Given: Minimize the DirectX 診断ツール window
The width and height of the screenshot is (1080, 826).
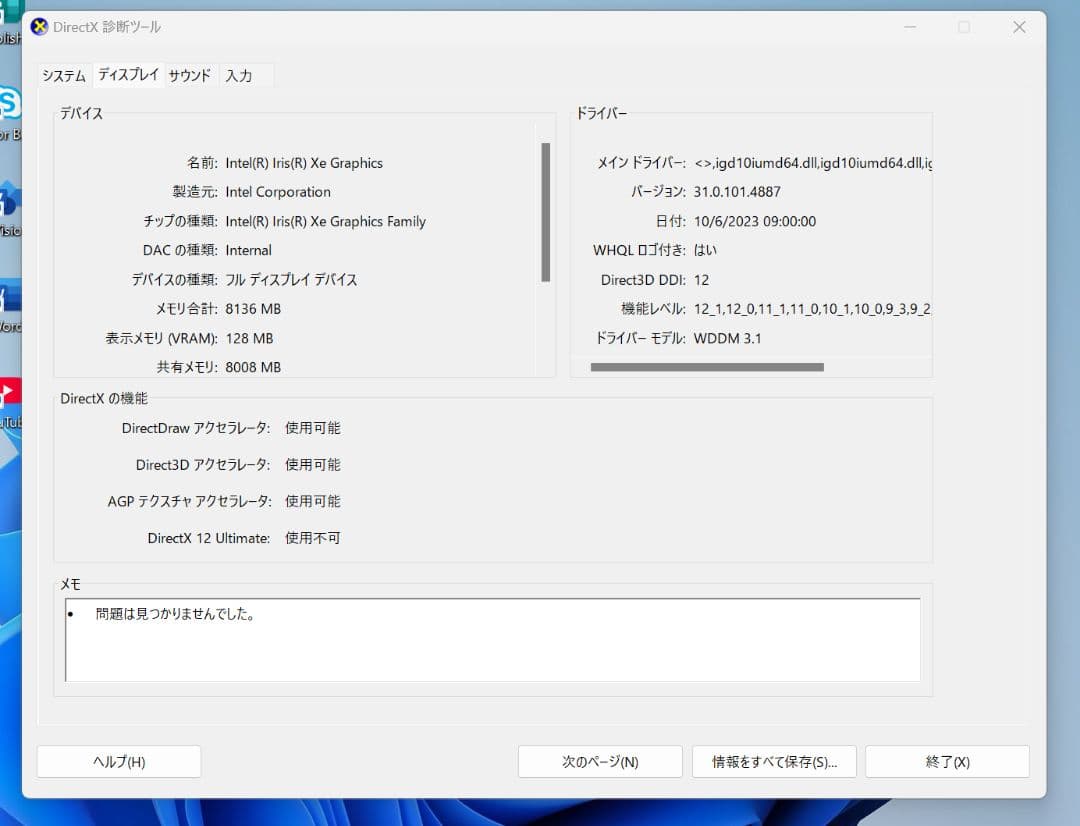Looking at the screenshot, I should tap(911, 27).
